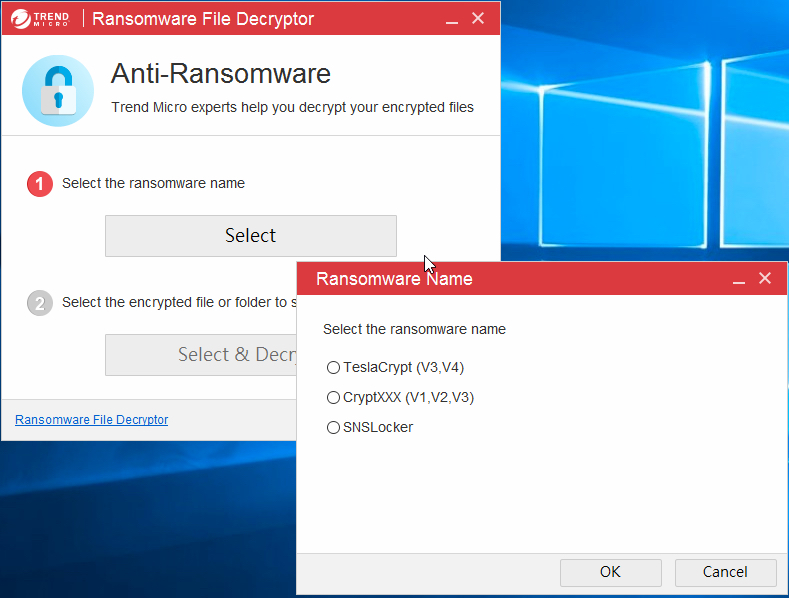
Task: Close the Ransomware File Decryptor main window
Action: click(478, 18)
